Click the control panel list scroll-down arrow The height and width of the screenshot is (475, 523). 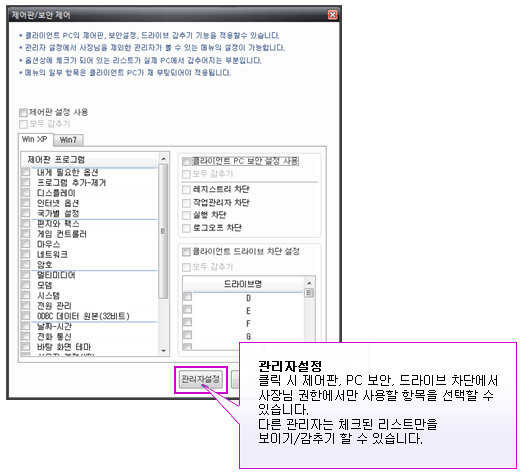(x=163, y=351)
